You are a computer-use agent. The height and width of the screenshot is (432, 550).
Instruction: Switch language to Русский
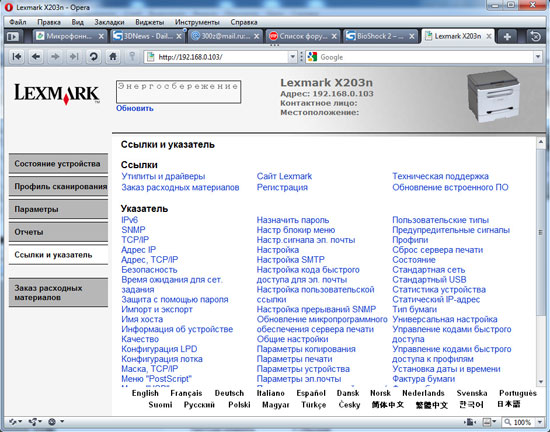pyautogui.click(x=199, y=405)
